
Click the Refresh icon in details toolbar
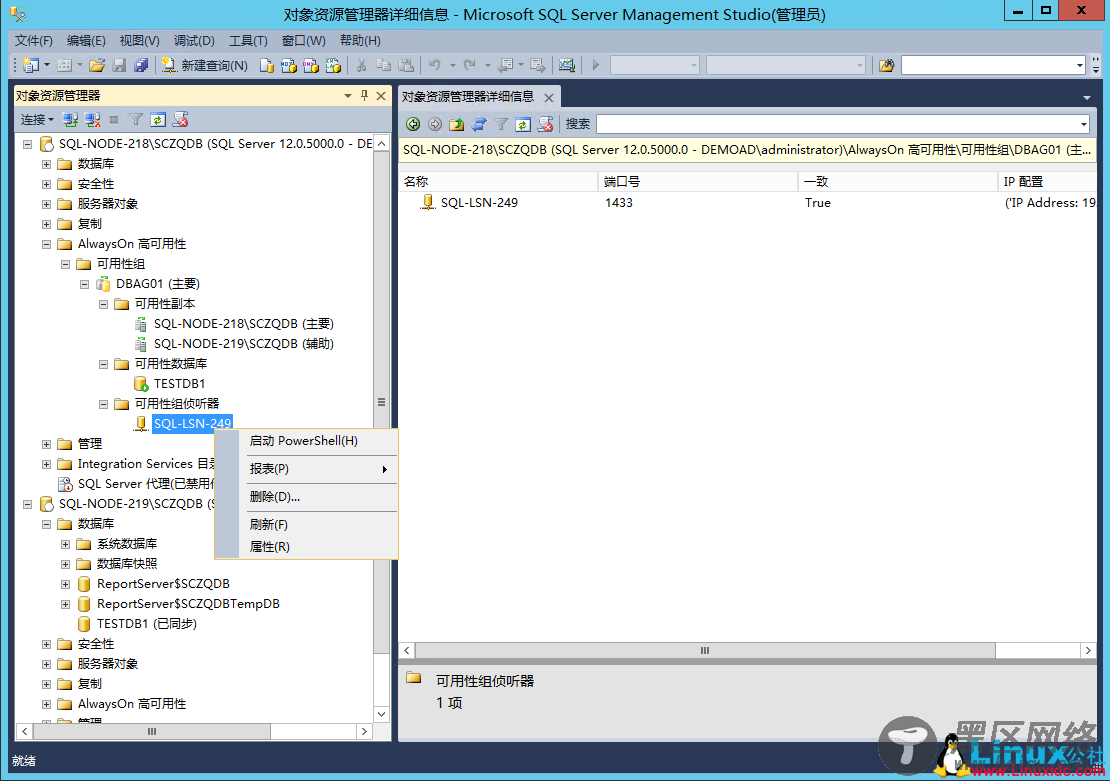(522, 124)
